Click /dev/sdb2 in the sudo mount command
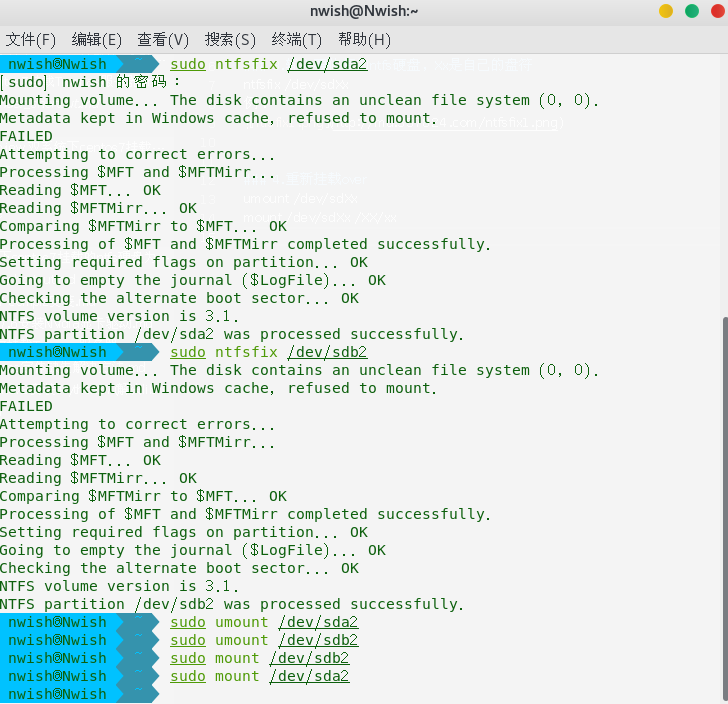The height and width of the screenshot is (704, 728). tap(309, 658)
